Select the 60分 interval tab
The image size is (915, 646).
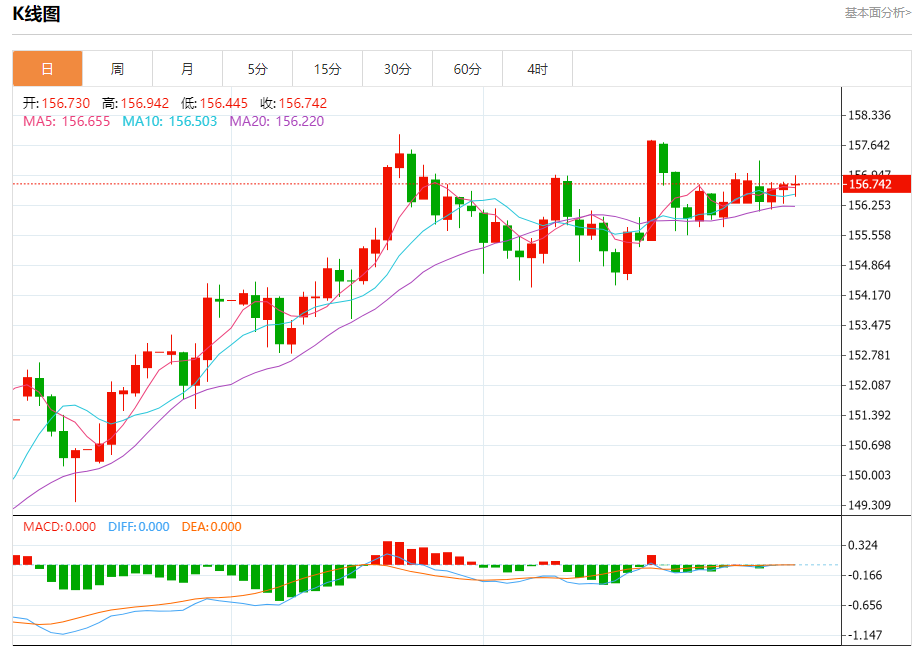click(x=467, y=69)
